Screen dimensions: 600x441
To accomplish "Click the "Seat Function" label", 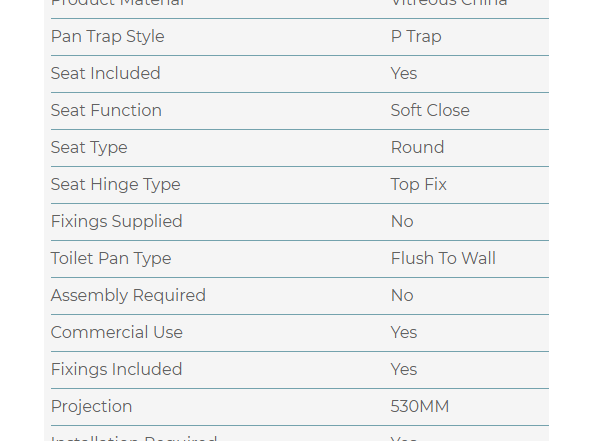I will click(106, 111).
